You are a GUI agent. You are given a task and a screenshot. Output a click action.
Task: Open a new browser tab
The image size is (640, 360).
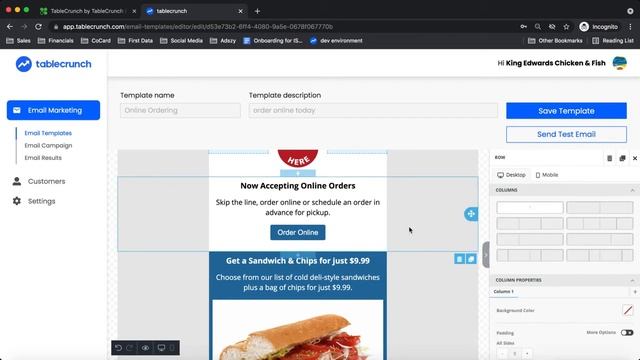[x=257, y=11]
